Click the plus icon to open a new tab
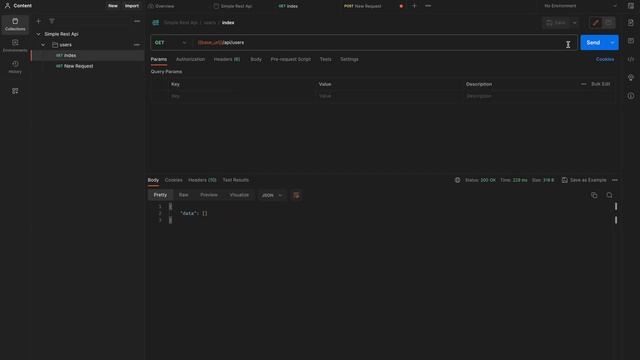The image size is (640, 360). pyautogui.click(x=414, y=6)
